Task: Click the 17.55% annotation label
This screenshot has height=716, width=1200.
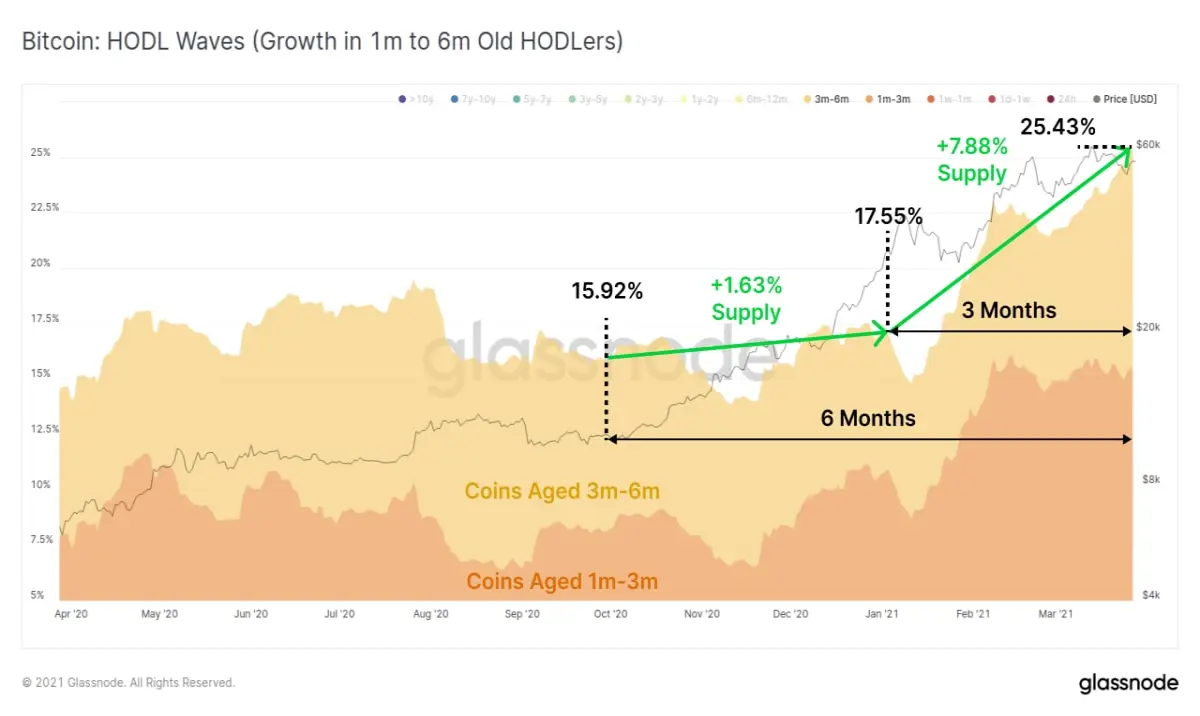Action: click(x=888, y=216)
